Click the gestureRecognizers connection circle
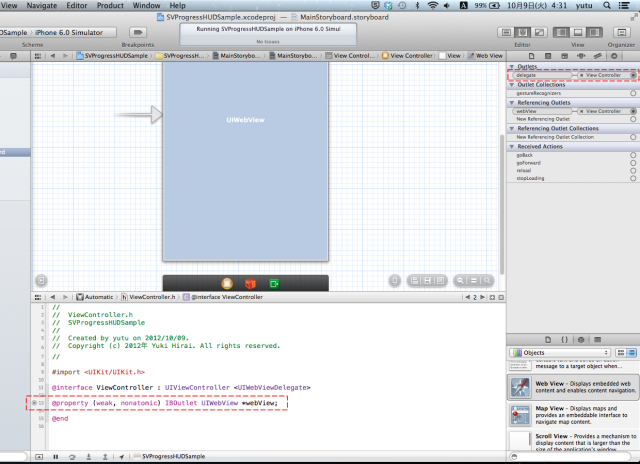This screenshot has width=640, height=464. tap(633, 93)
